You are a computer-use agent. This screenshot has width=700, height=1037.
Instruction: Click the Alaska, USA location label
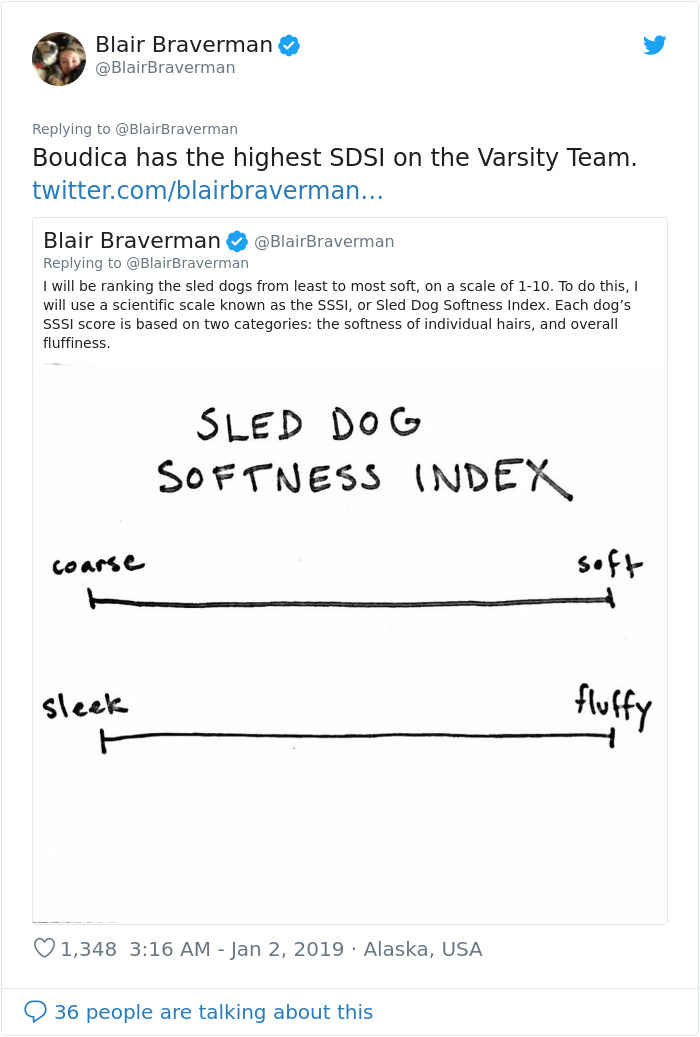click(x=420, y=948)
